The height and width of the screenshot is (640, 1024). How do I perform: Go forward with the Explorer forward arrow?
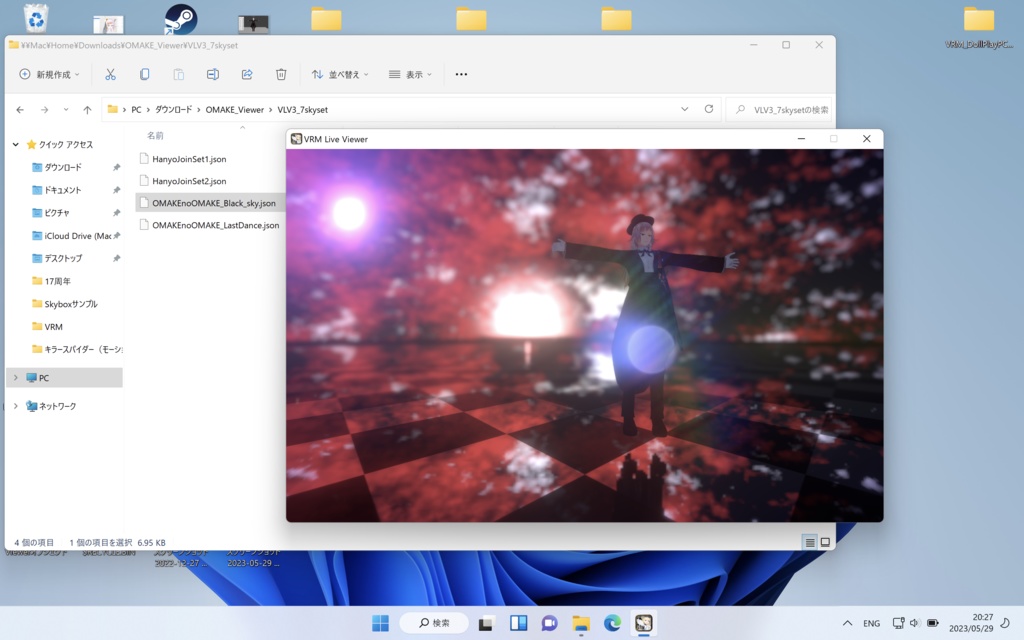point(44,110)
